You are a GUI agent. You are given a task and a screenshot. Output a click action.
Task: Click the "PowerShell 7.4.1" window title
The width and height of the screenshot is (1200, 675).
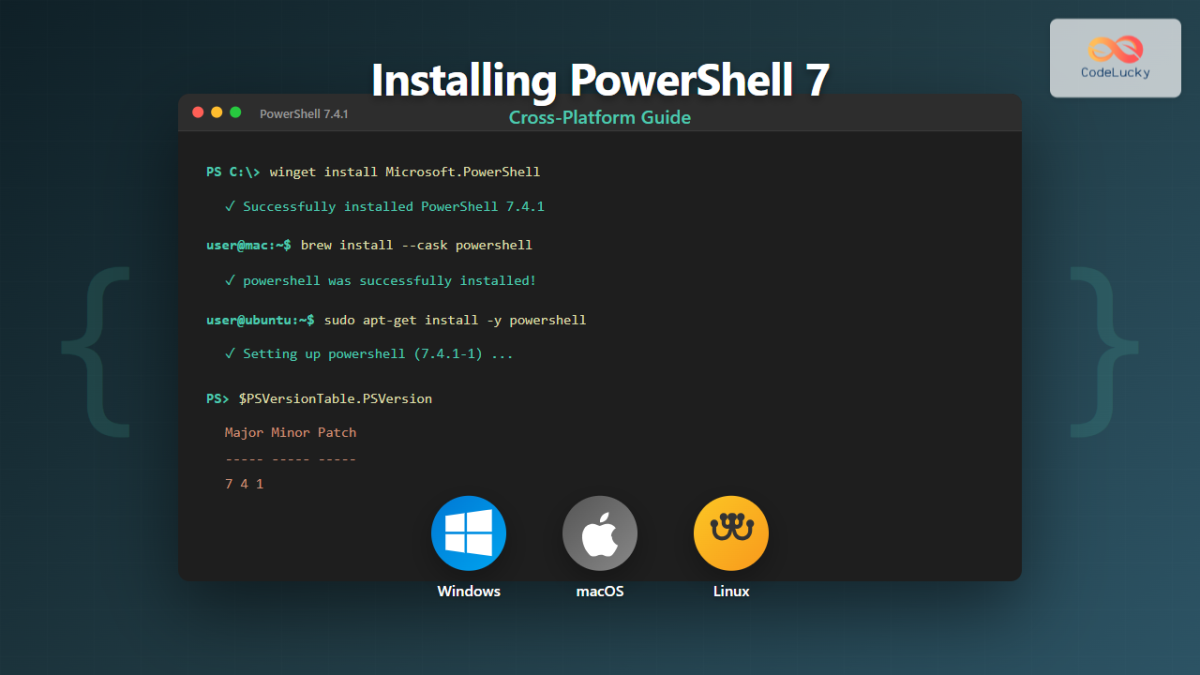tap(304, 114)
